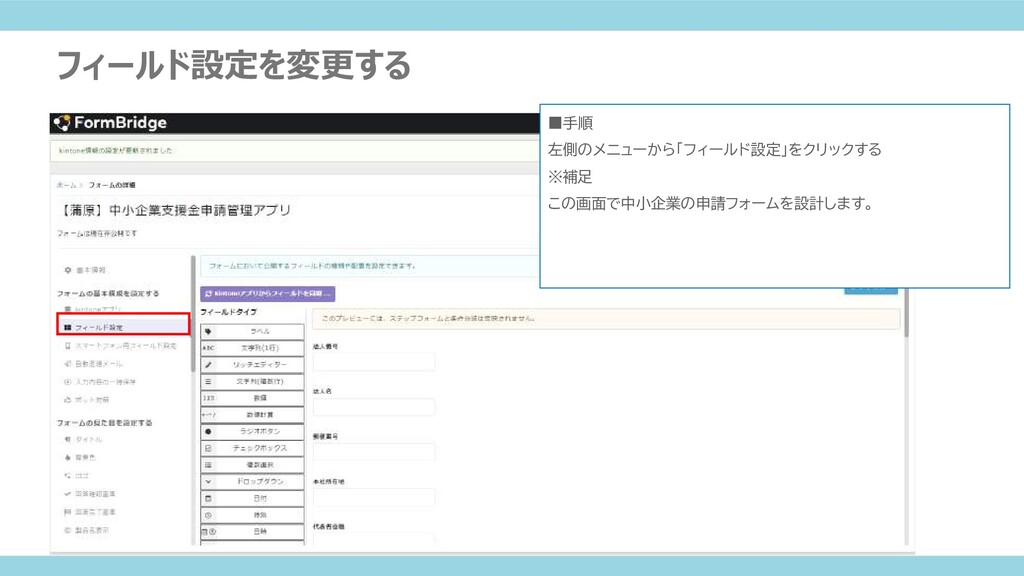Click the 本社所在地 input field
Viewport: 1024px width, 576px height.
tap(374, 498)
